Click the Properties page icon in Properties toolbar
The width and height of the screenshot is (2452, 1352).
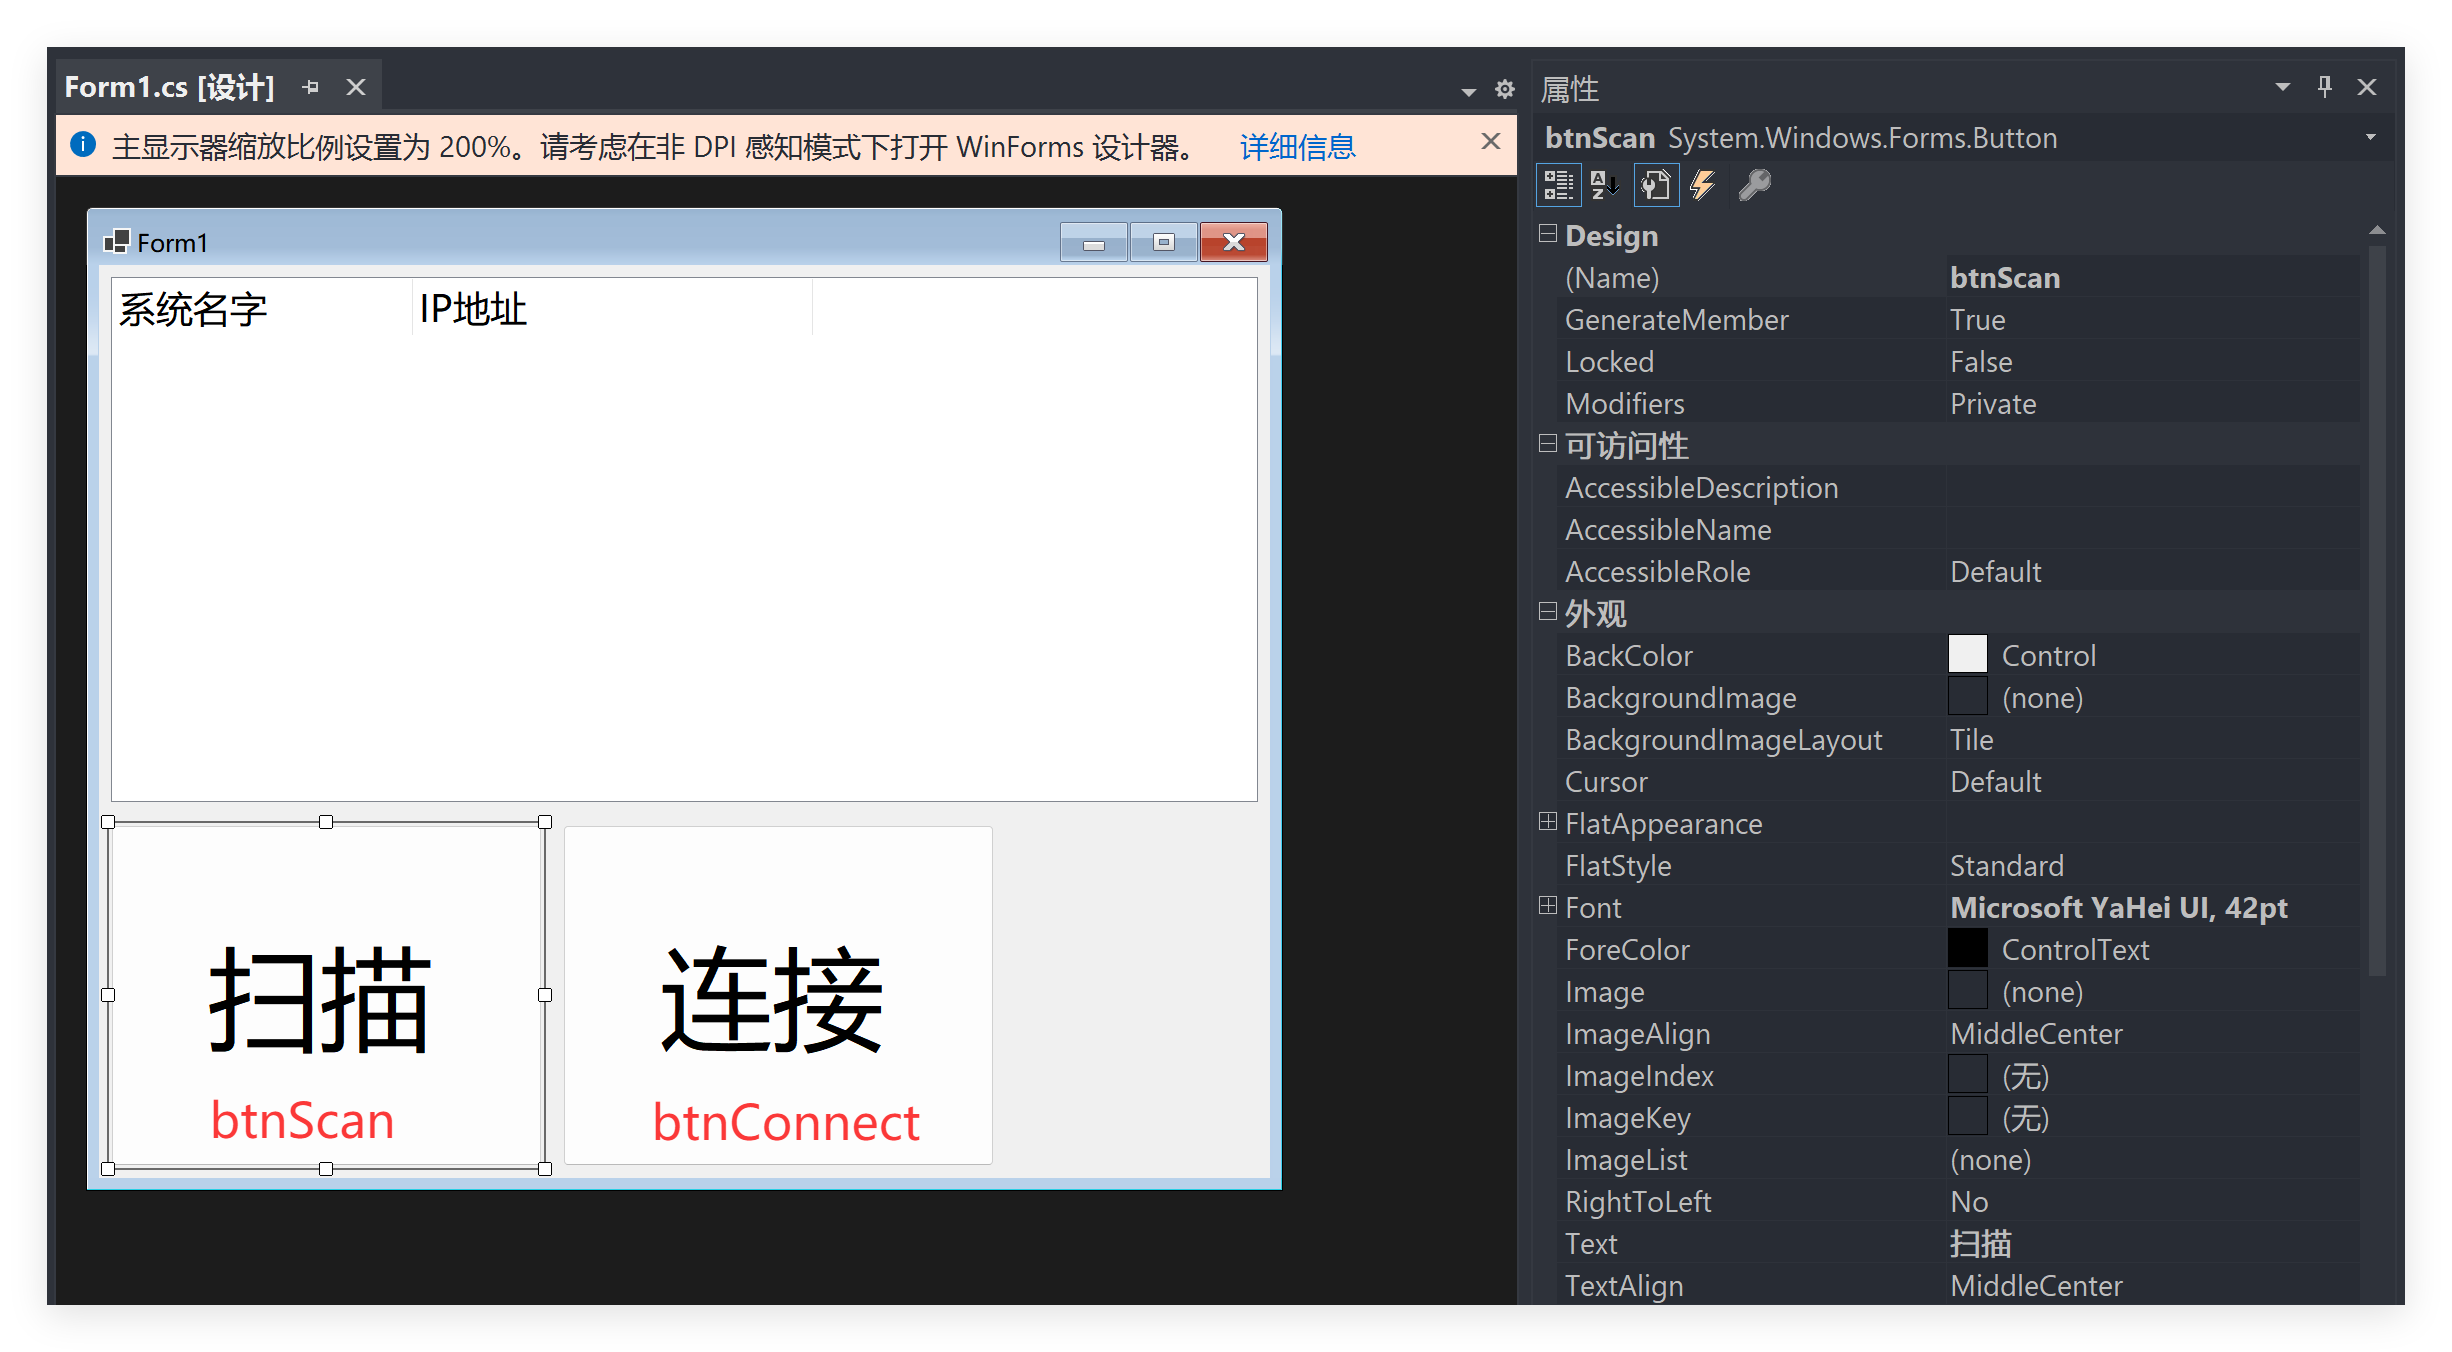click(x=1656, y=185)
